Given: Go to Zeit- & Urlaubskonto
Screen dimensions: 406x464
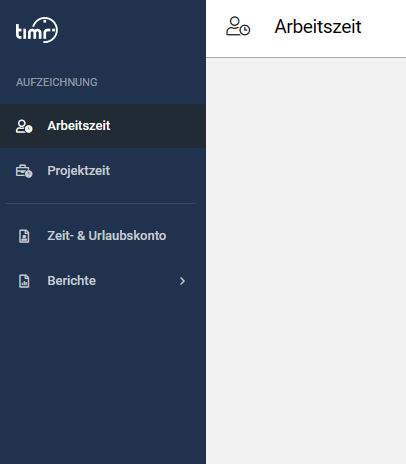Looking at the screenshot, I should (x=103, y=236).
